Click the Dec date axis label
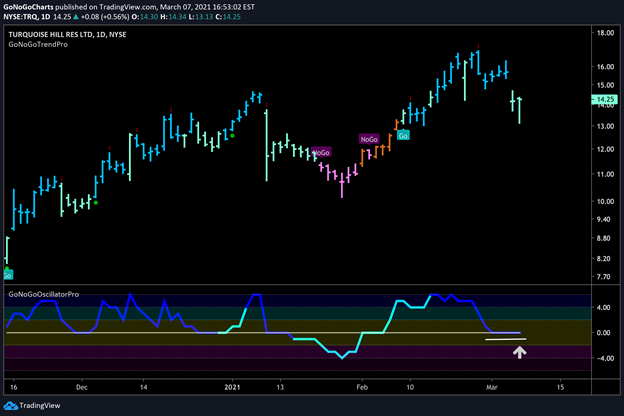 click(x=82, y=387)
